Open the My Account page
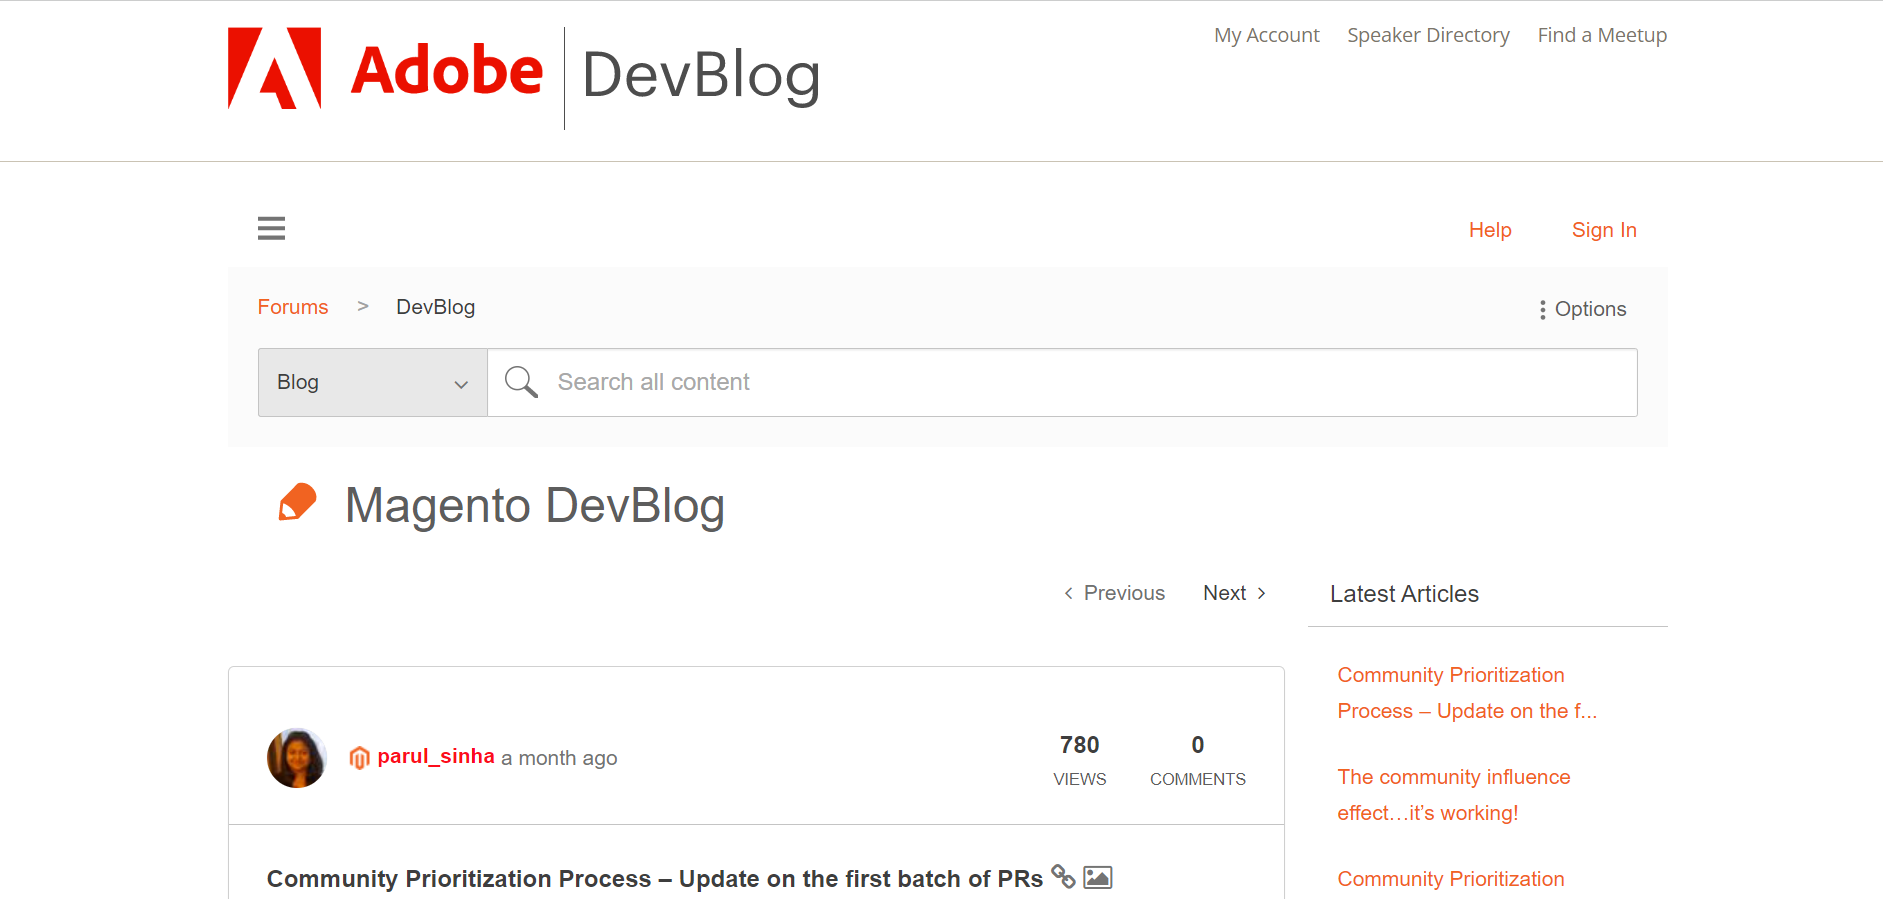Image resolution: width=1883 pixels, height=899 pixels. (1266, 34)
